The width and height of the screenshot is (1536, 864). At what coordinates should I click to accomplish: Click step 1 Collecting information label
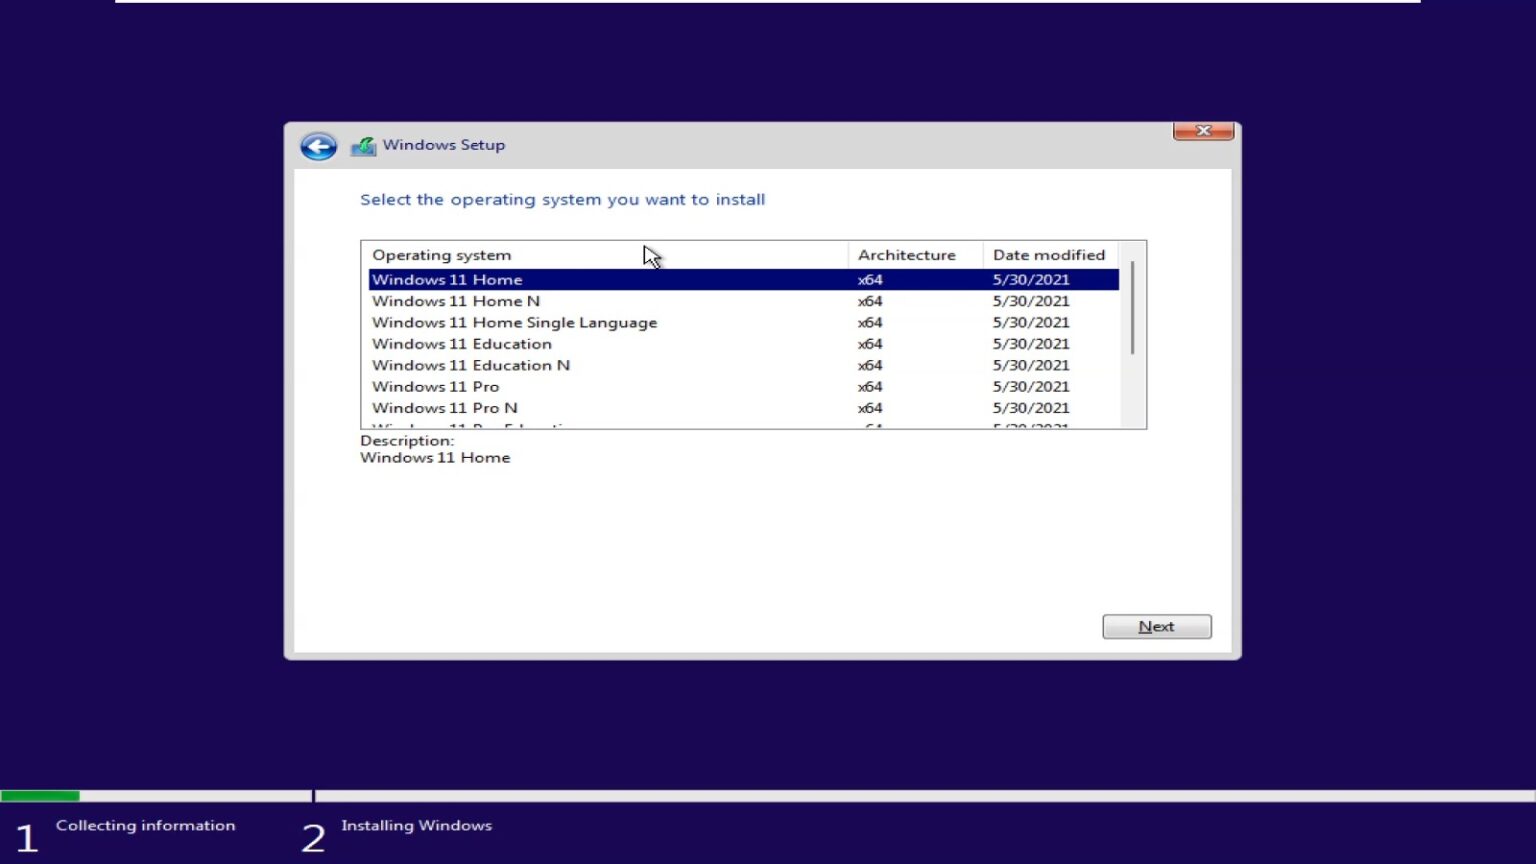(x=145, y=825)
